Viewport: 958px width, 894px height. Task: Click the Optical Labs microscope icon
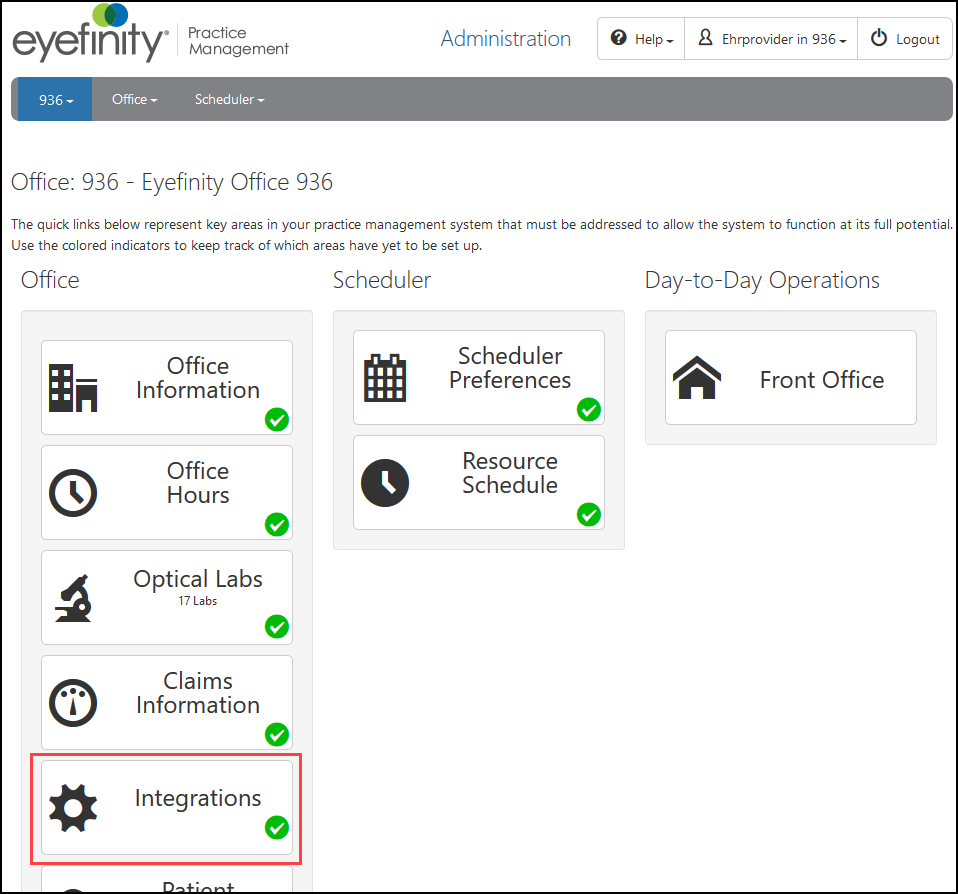tap(73, 598)
